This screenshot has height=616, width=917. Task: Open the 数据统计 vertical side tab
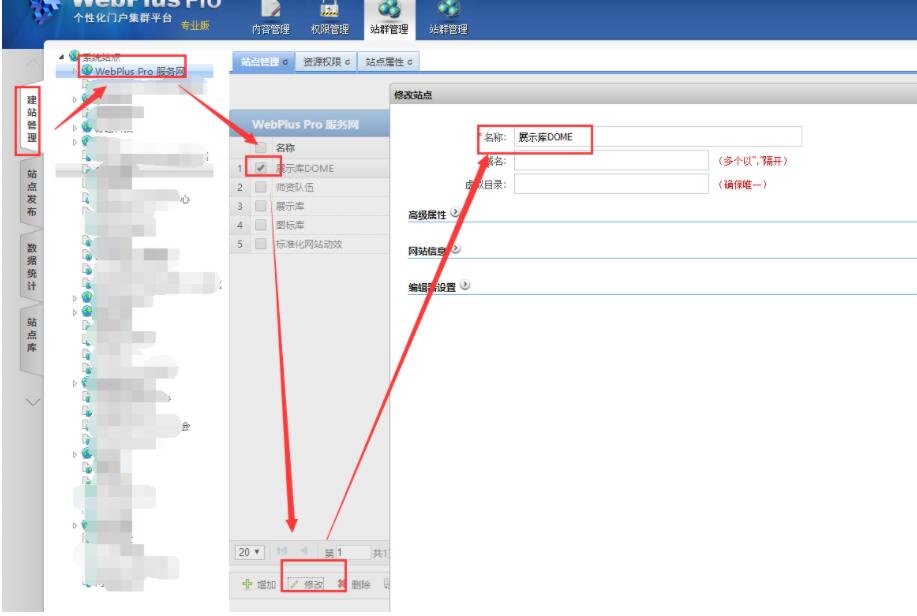click(32, 266)
